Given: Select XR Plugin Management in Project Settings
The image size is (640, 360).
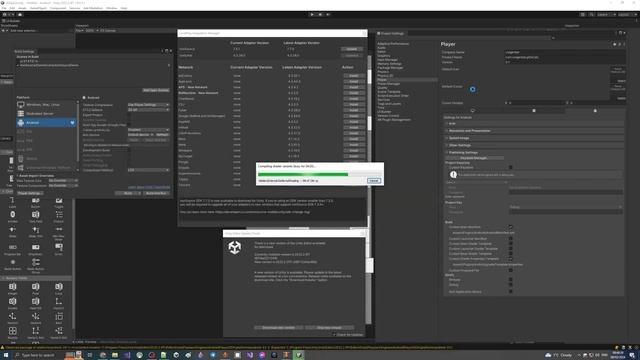Looking at the screenshot, I should point(394,120).
